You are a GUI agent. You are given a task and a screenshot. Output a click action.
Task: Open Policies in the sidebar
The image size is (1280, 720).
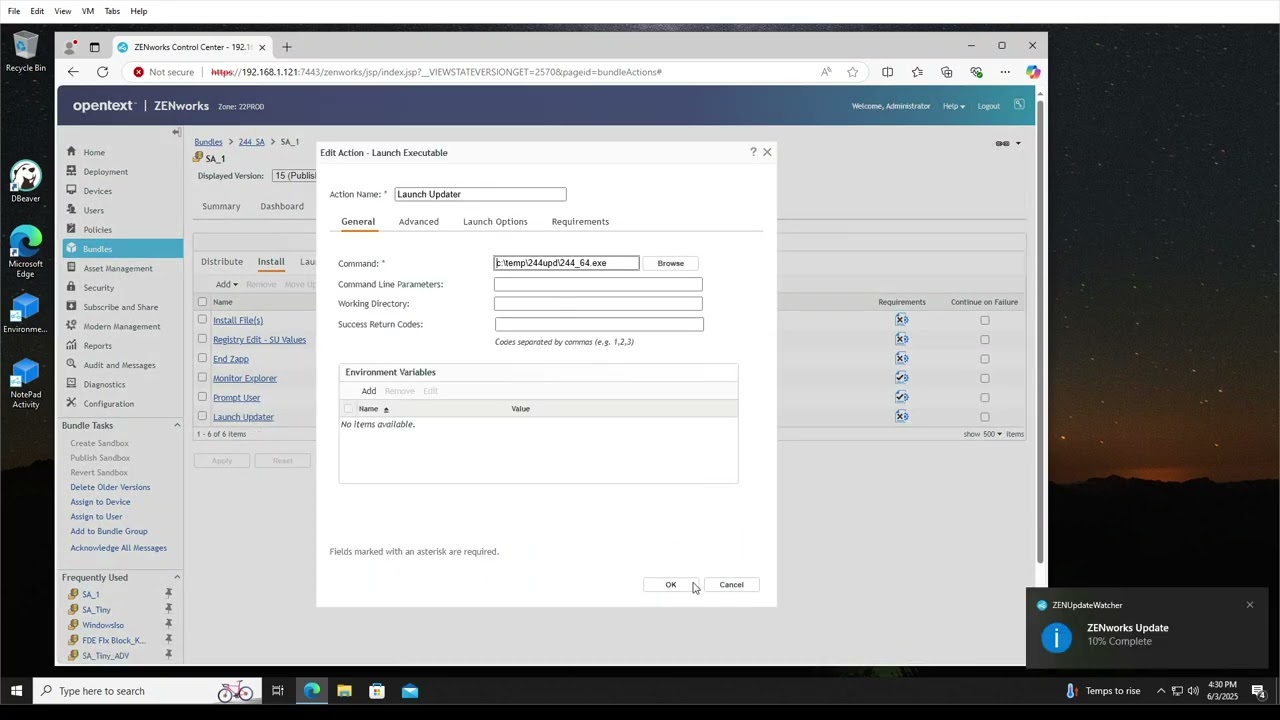pyautogui.click(x=97, y=230)
